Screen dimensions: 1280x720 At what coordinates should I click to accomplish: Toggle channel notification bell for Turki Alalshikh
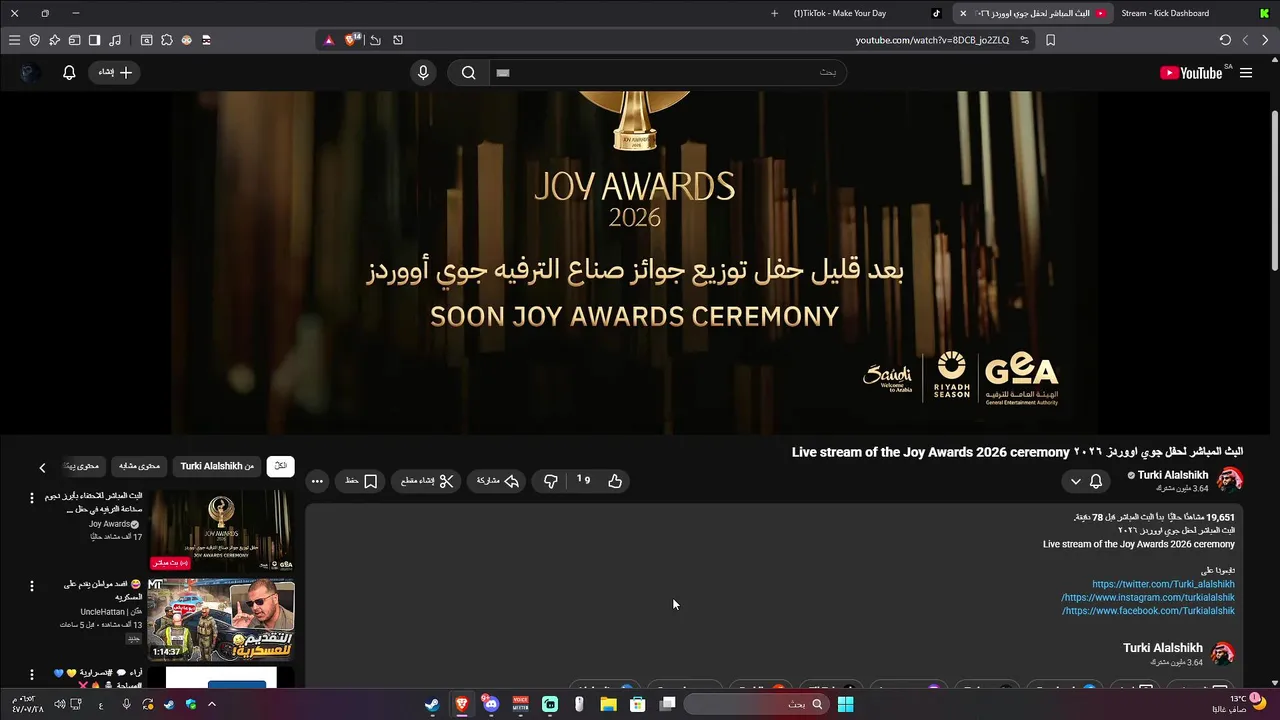click(1096, 481)
